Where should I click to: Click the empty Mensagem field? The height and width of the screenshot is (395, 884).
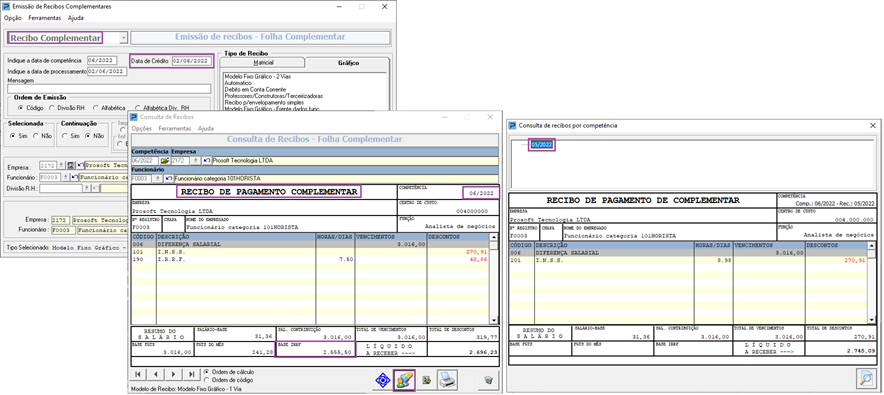pyautogui.click(x=109, y=89)
